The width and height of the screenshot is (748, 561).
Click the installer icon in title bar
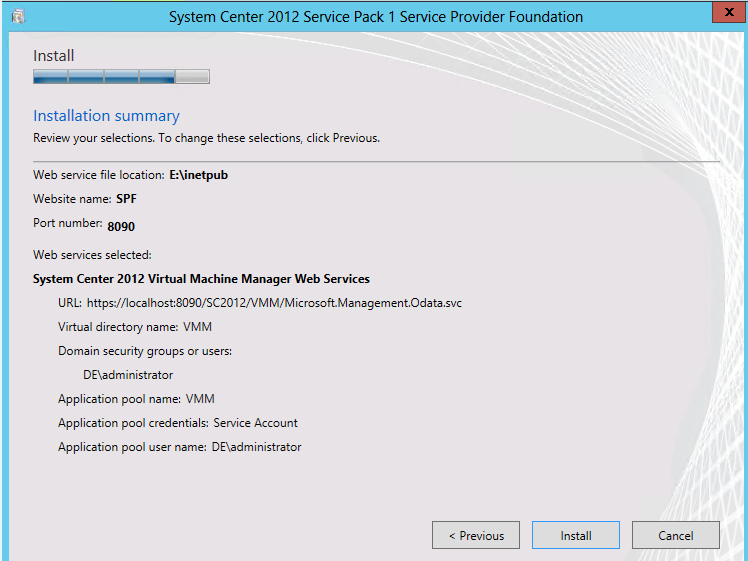click(17, 17)
